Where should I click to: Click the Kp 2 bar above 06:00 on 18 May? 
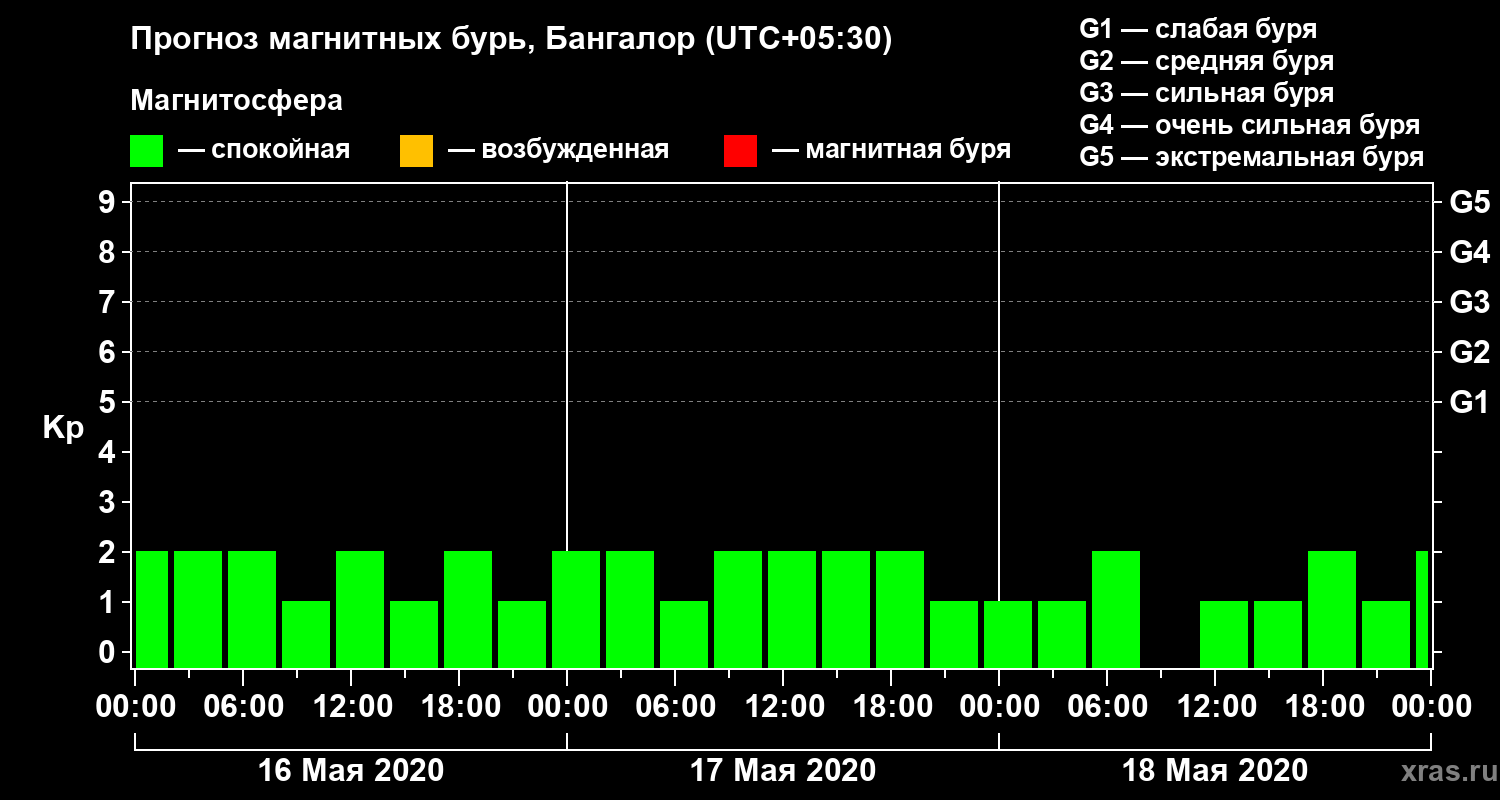[x=1116, y=609]
